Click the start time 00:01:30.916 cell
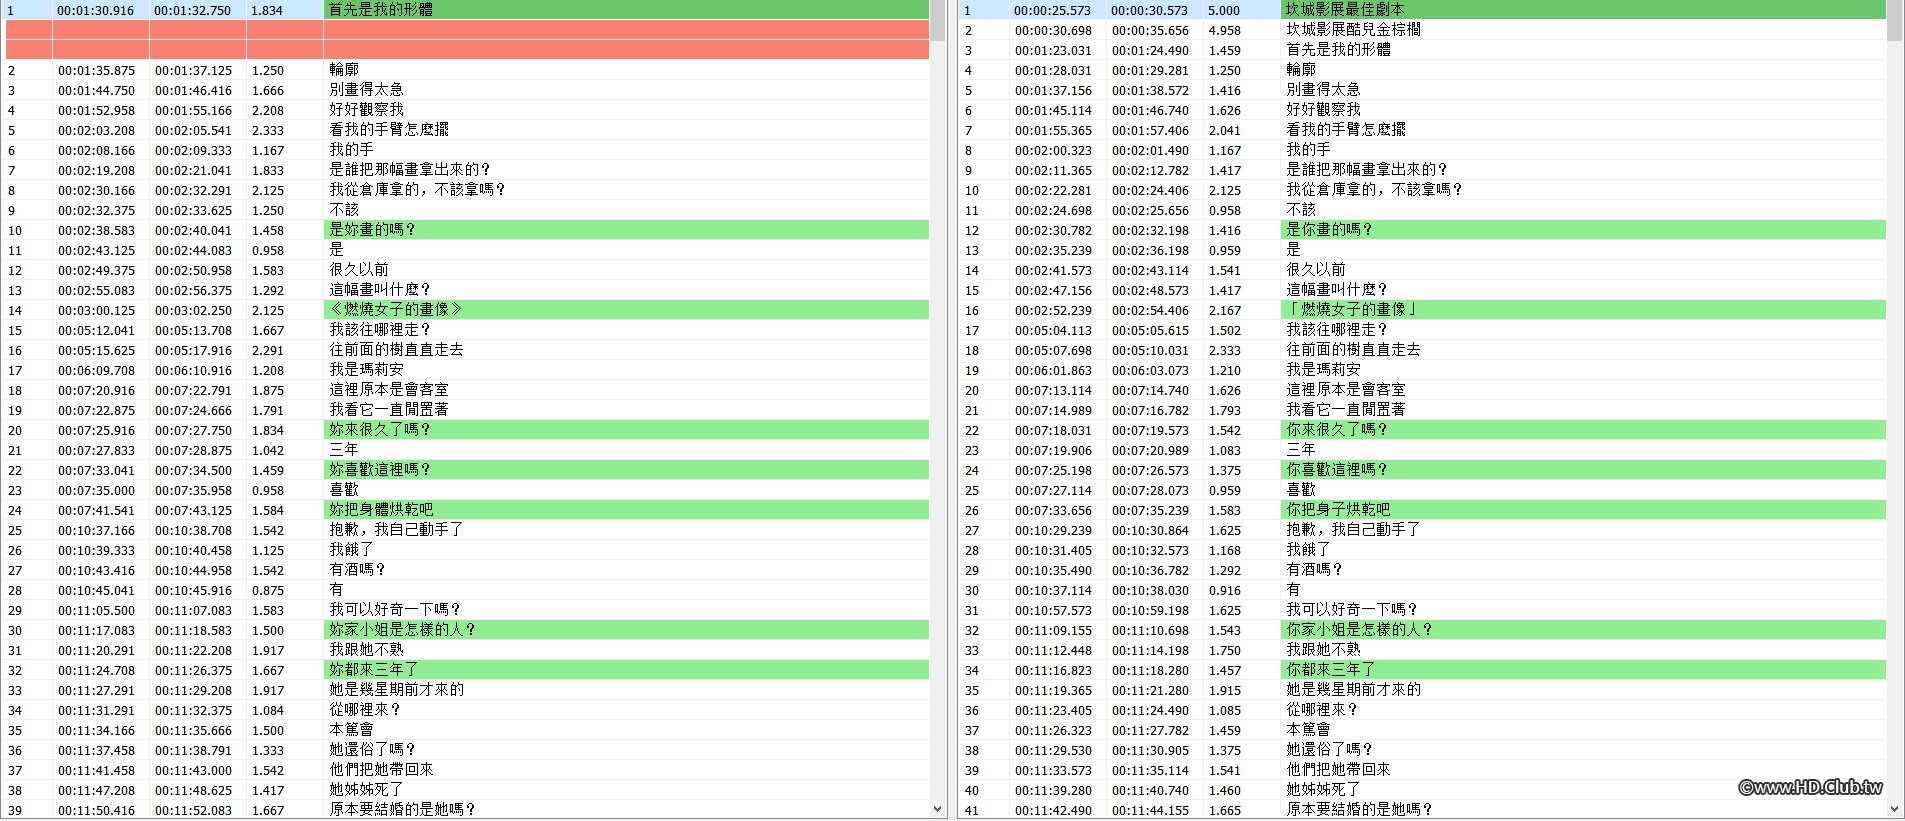 coord(100,10)
